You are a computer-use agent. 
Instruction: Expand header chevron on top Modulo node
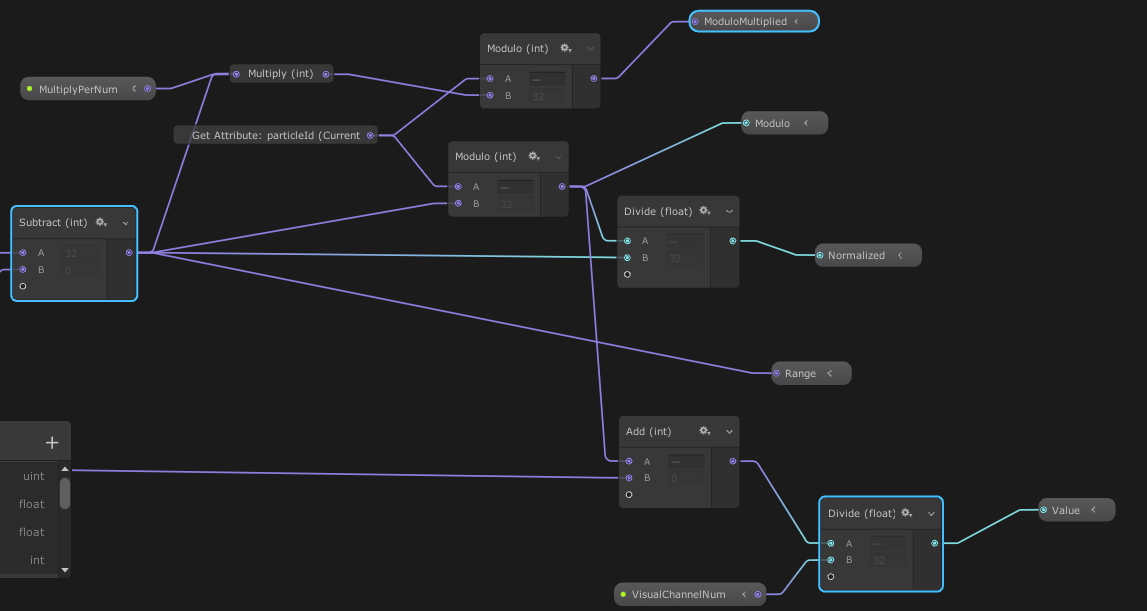point(589,48)
